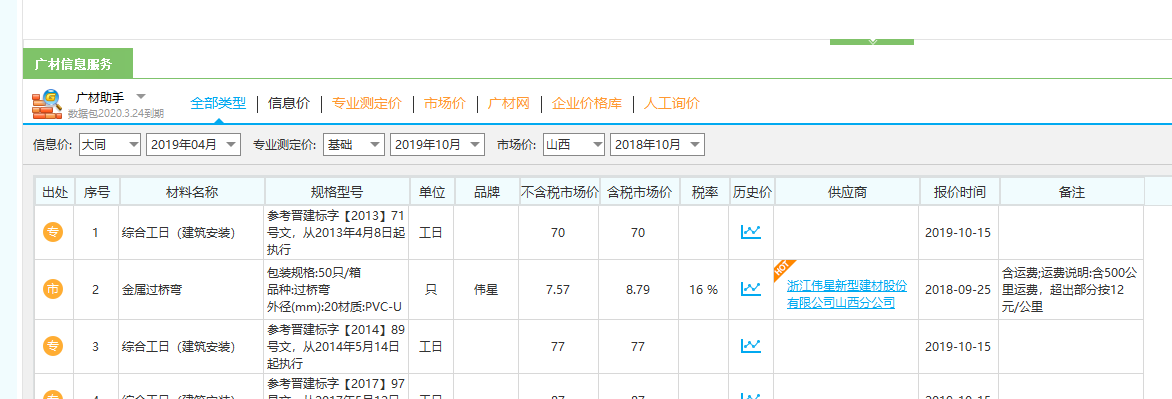
Task: Switch to the 广材网 tab
Action: [x=508, y=104]
